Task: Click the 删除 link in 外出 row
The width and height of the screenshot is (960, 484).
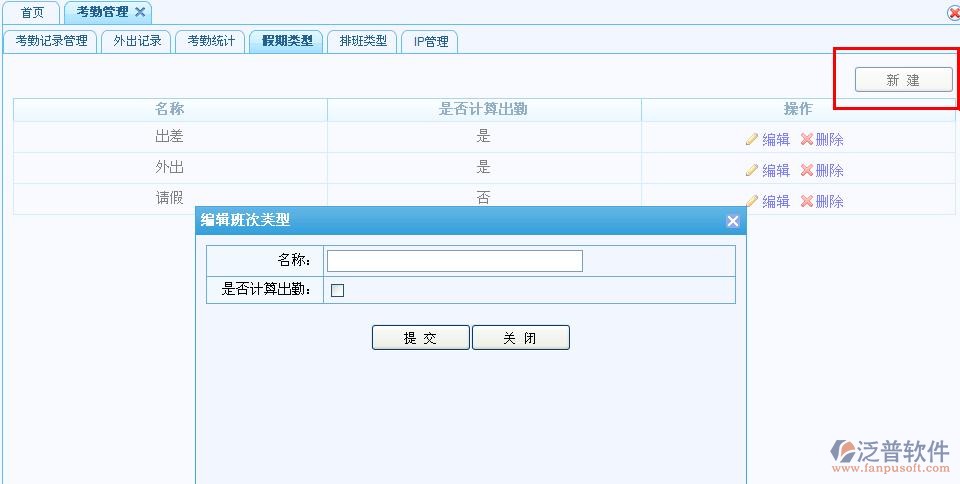Action: (830, 170)
